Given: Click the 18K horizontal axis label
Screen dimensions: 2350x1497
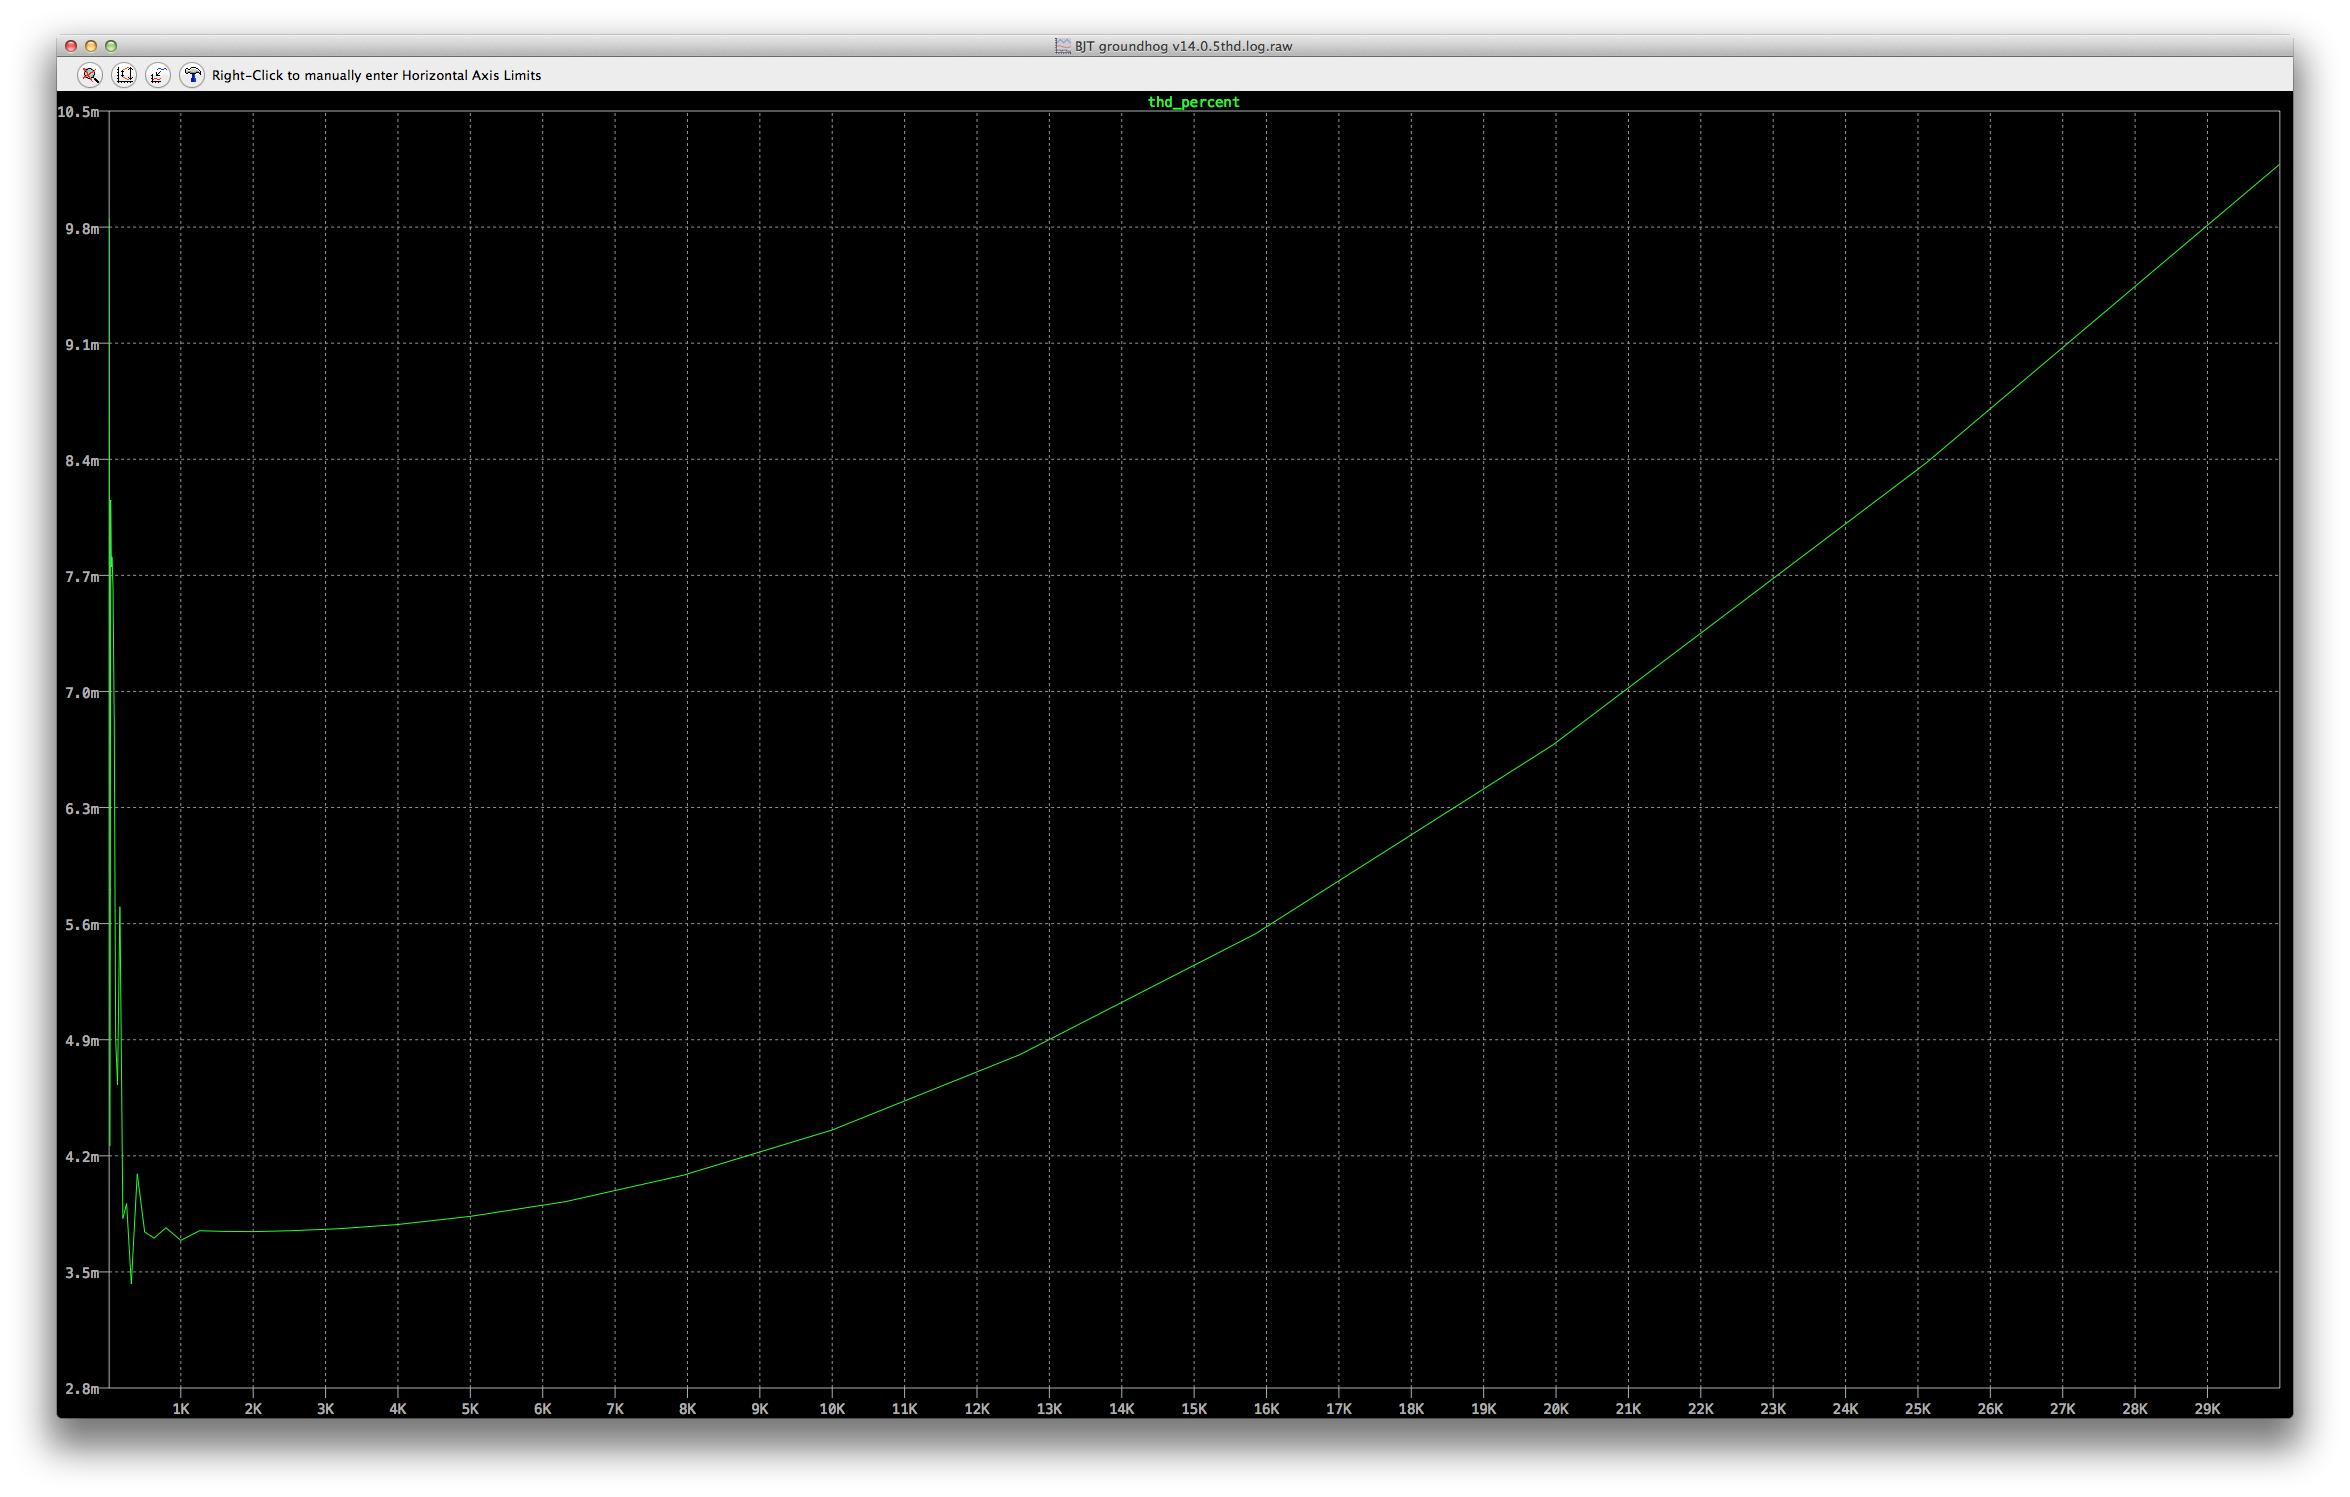Looking at the screenshot, I should (1411, 1409).
